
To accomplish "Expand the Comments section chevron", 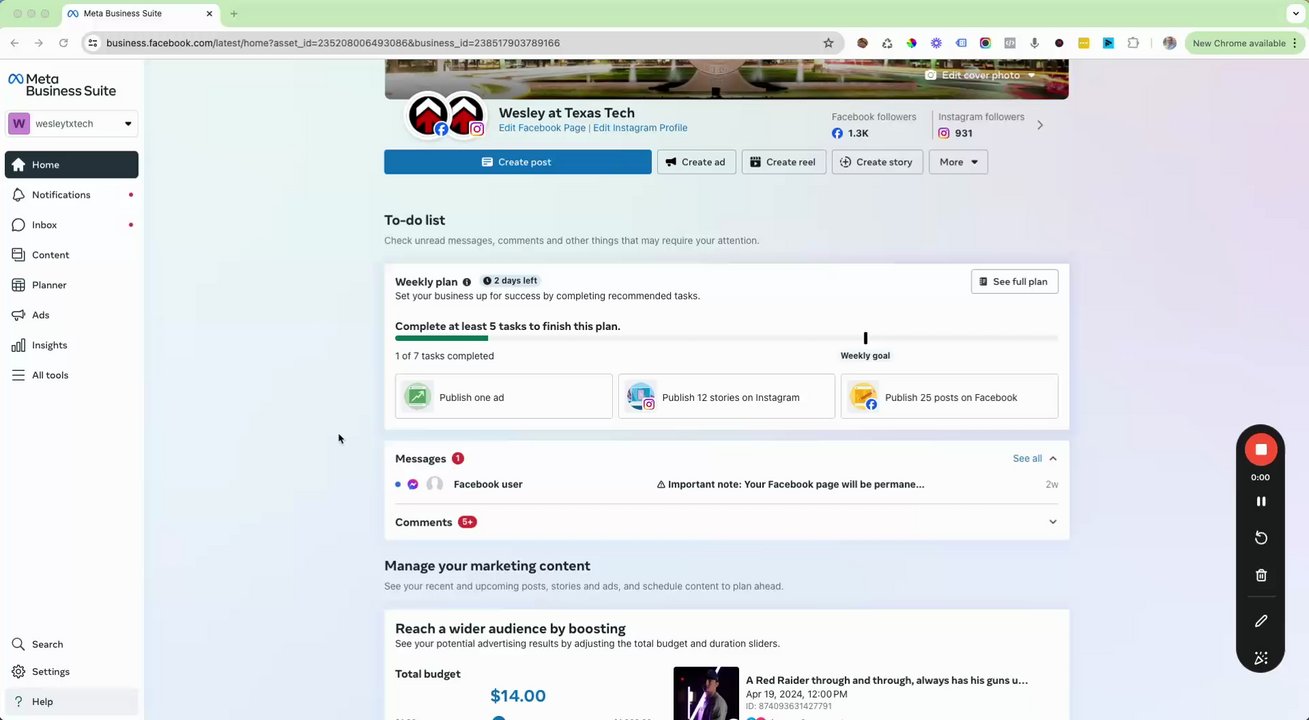I will point(1053,522).
